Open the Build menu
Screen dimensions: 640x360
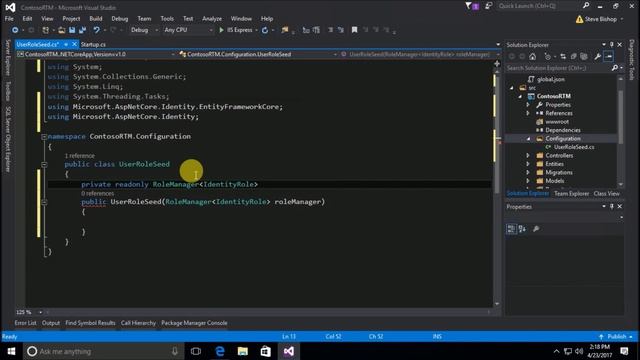tap(96, 19)
